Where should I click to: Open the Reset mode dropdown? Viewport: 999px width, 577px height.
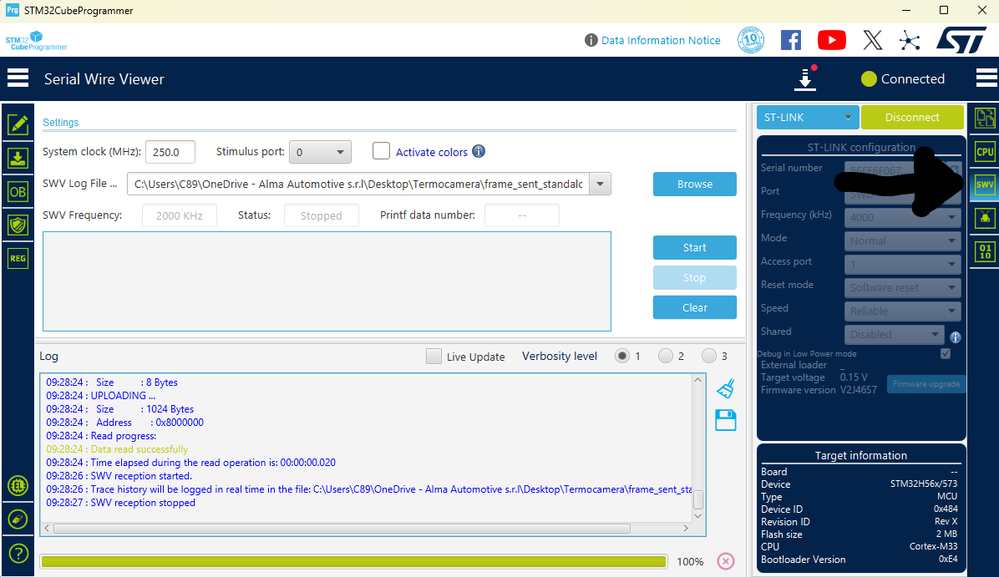(902, 287)
